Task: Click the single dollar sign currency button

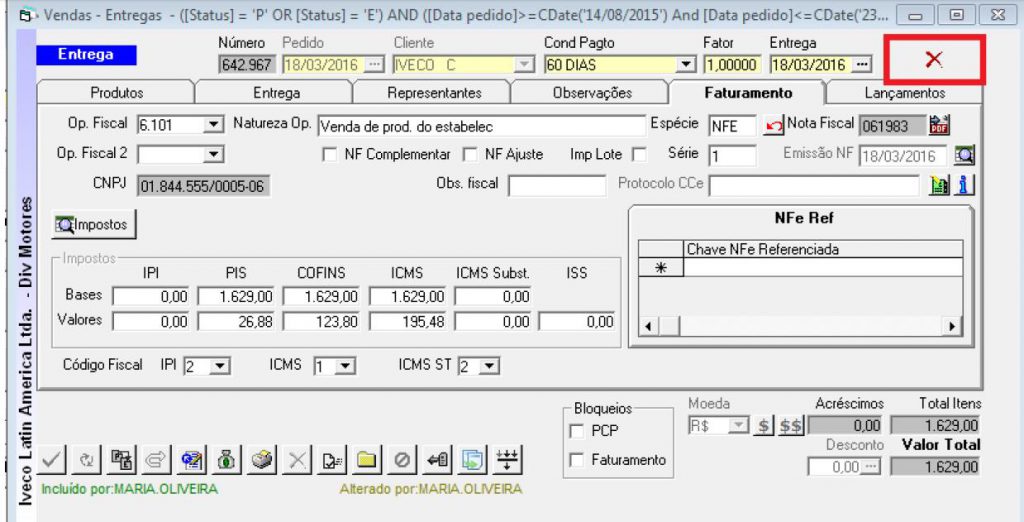Action: [763, 426]
